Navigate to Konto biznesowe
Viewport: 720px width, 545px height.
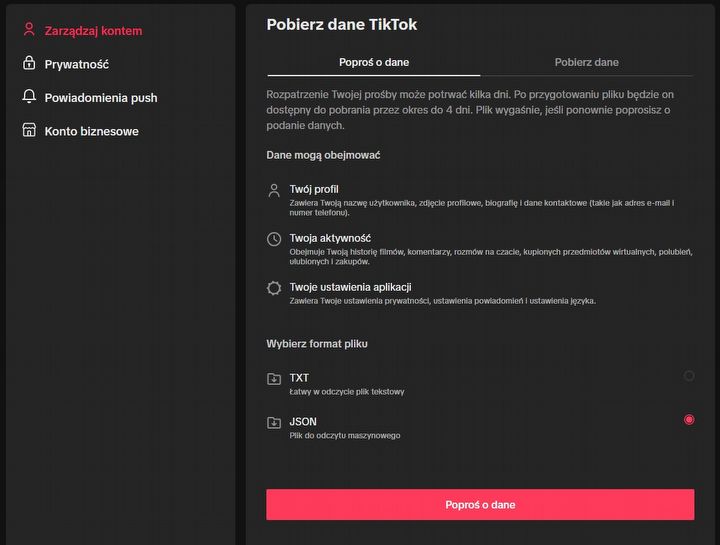tap(91, 131)
